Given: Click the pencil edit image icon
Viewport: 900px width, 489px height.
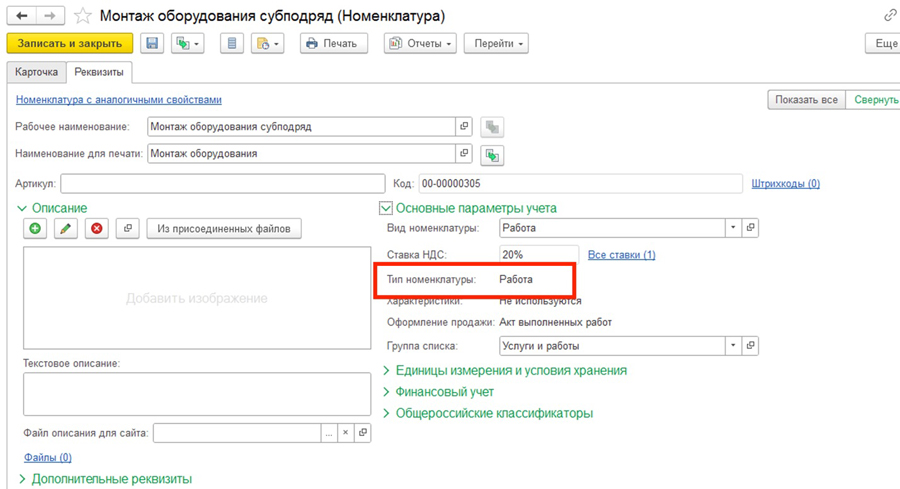Looking at the screenshot, I should [65, 229].
